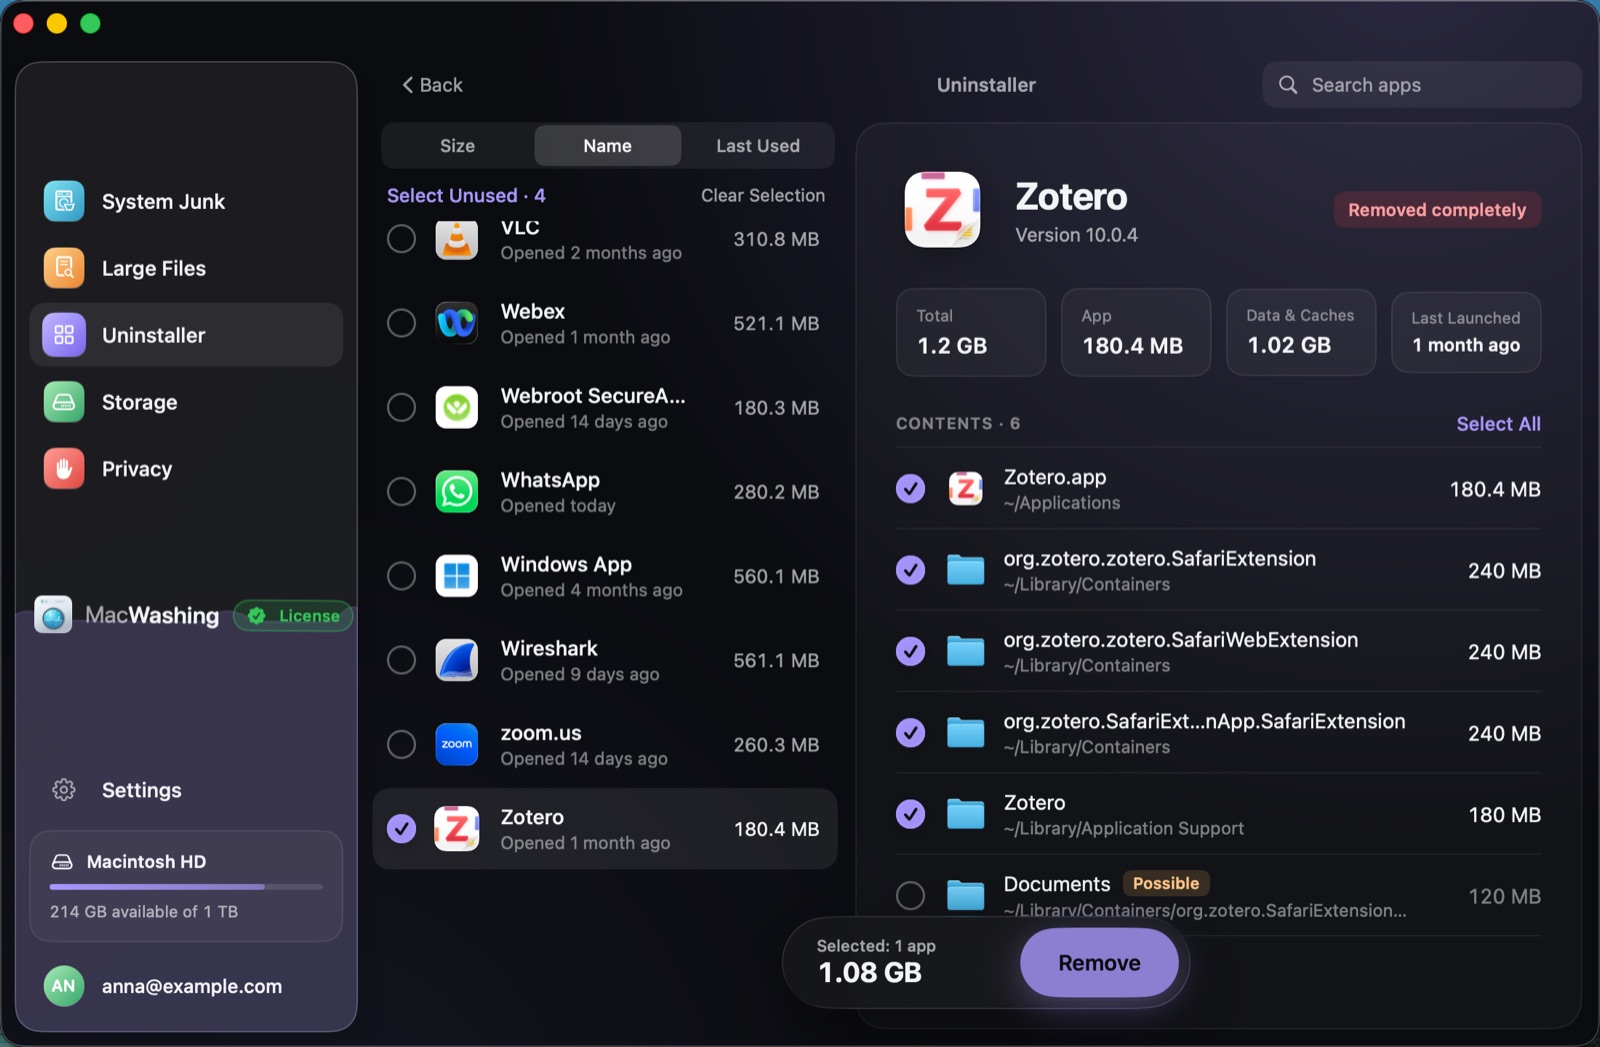Click the Removed completely badge
This screenshot has width=1600, height=1047.
[x=1437, y=210]
